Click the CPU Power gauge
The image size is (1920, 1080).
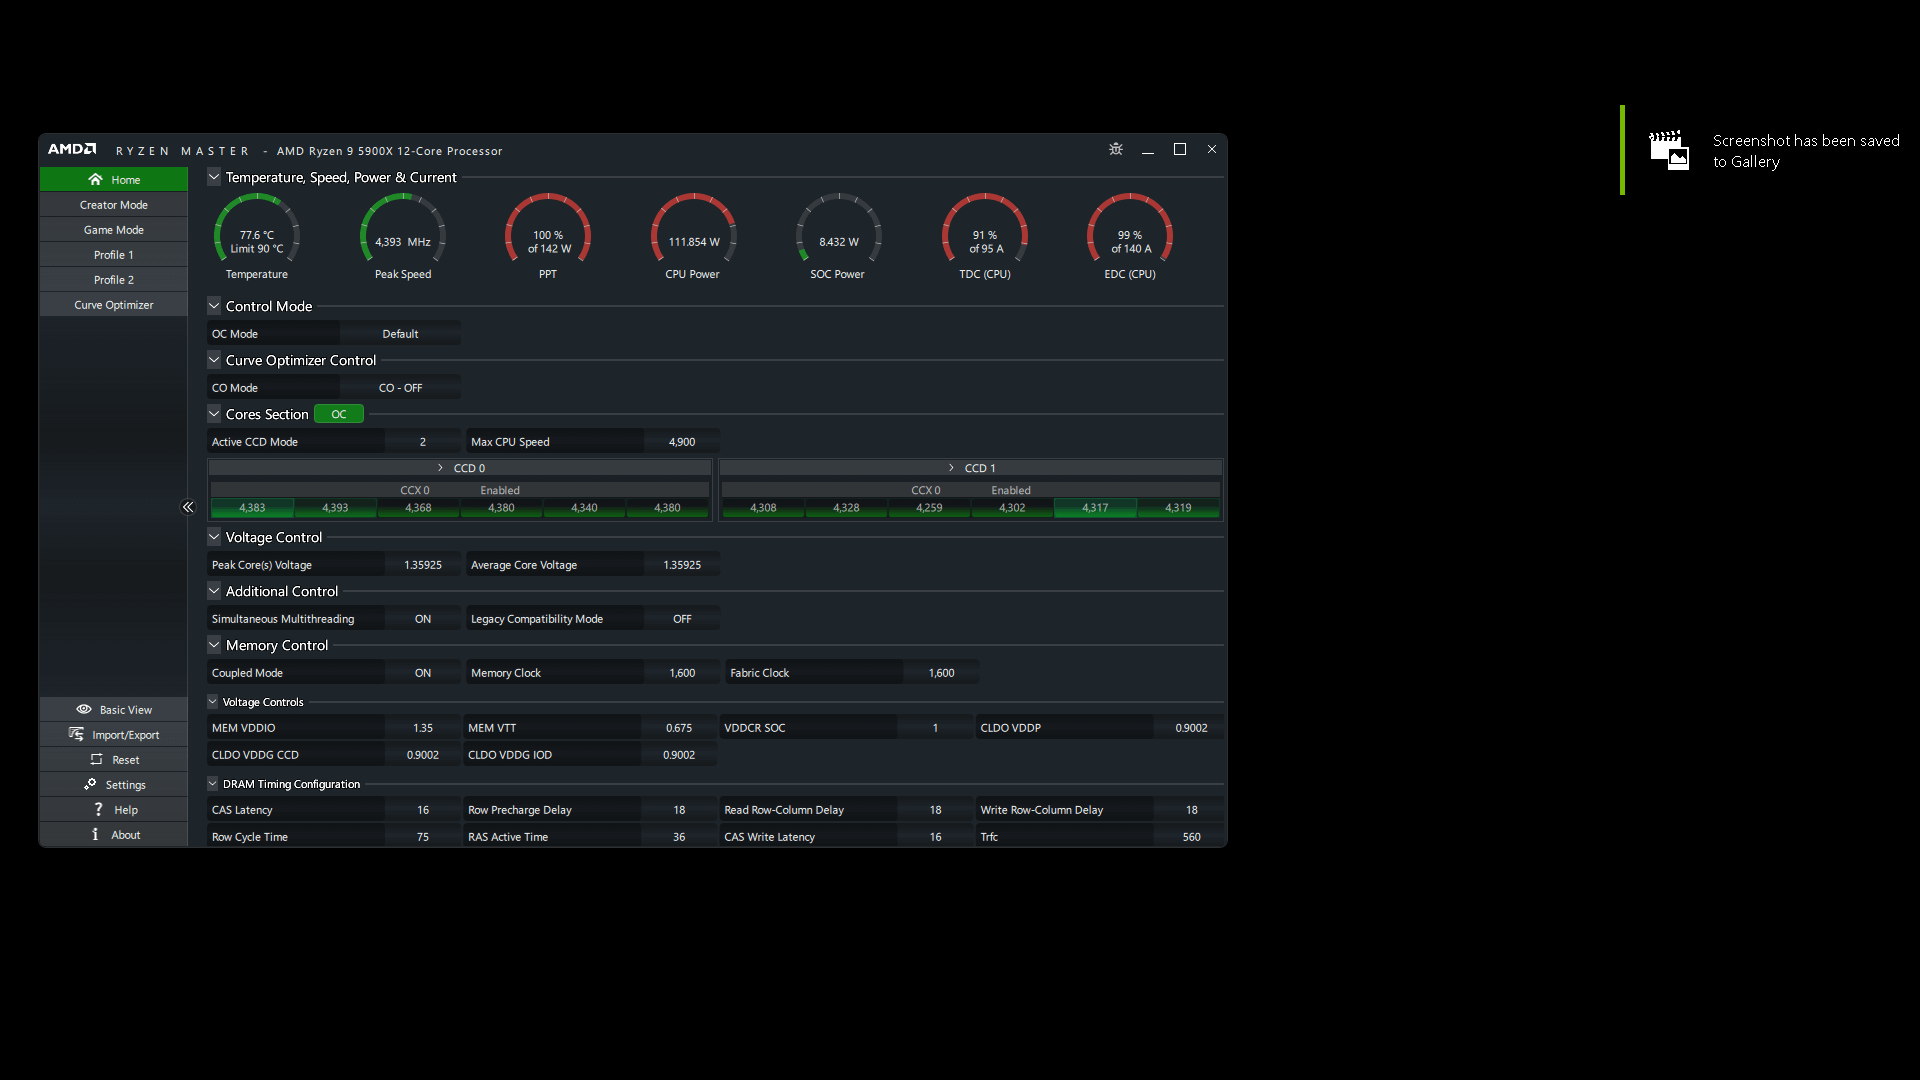tap(694, 229)
